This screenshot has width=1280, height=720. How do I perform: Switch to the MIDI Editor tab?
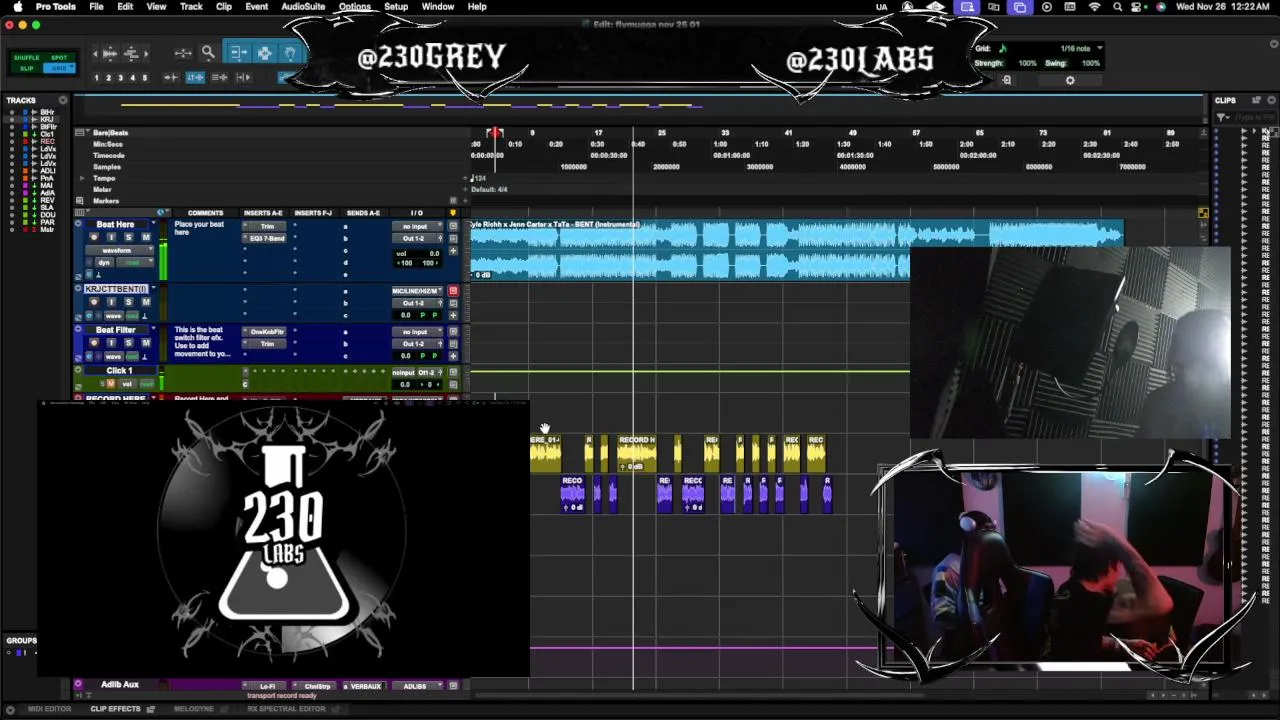tap(49, 709)
